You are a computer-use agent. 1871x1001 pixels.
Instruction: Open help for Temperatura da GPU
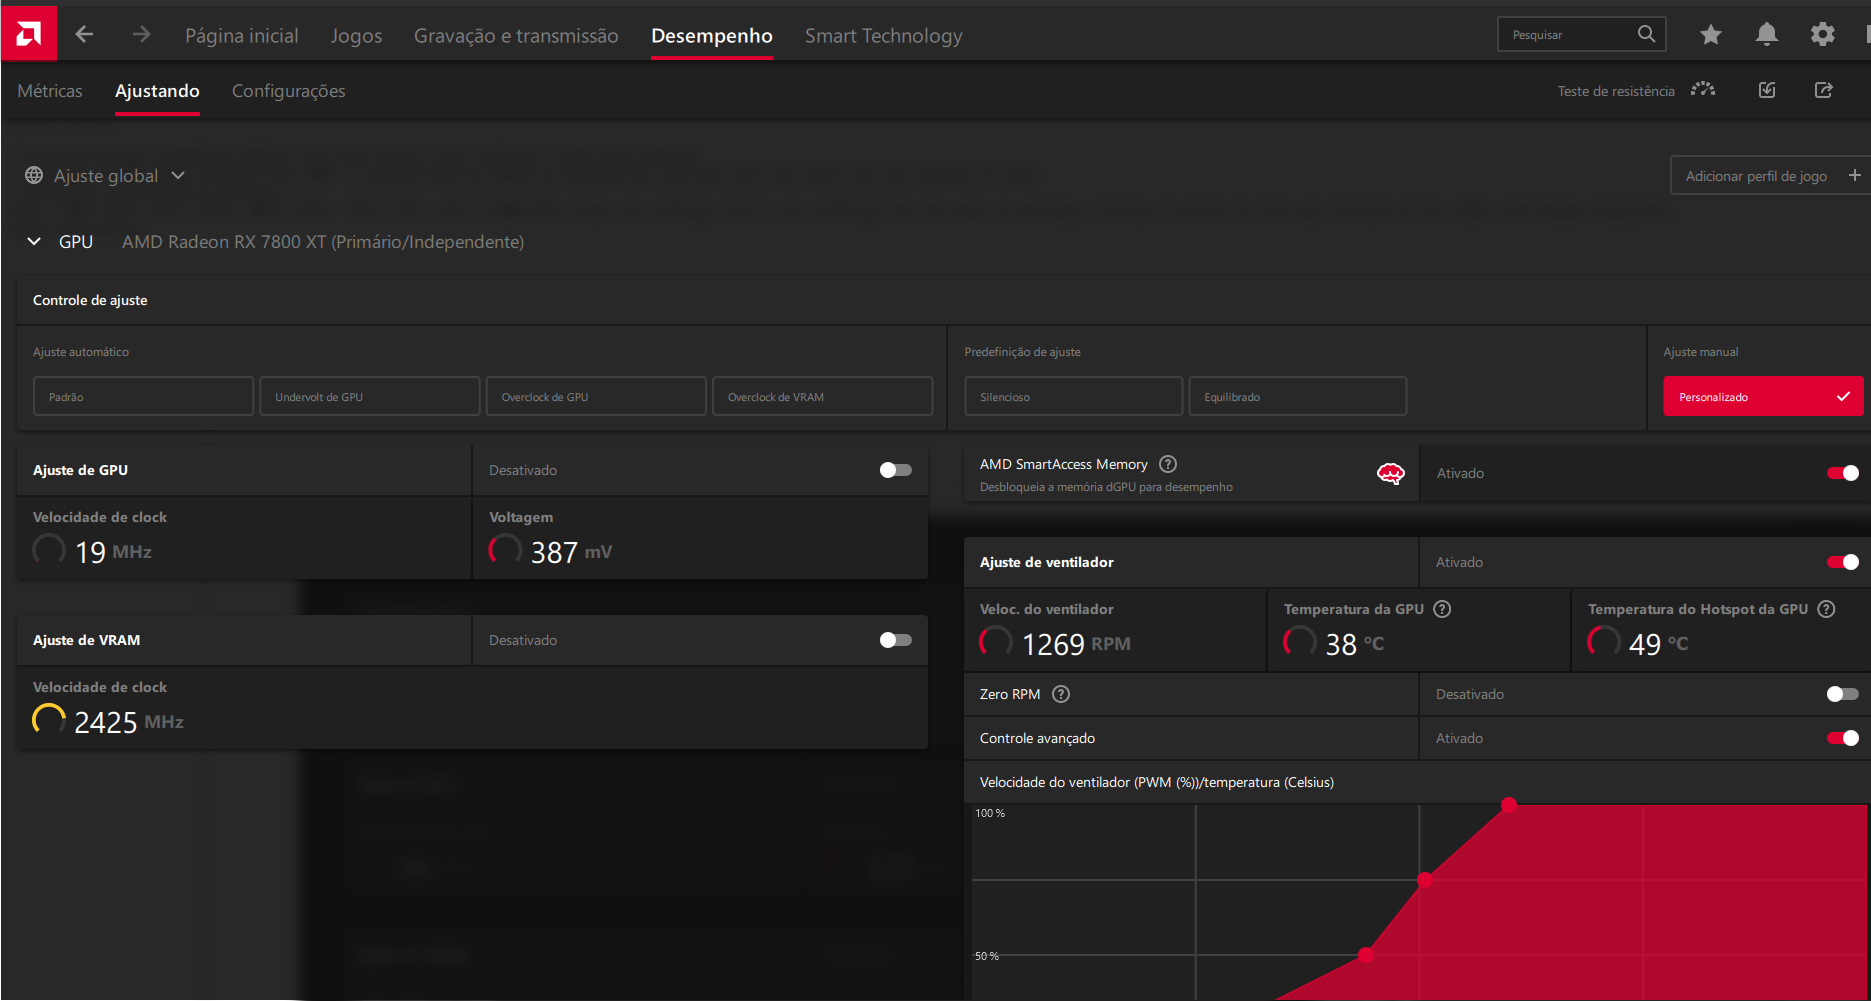[x=1442, y=609]
